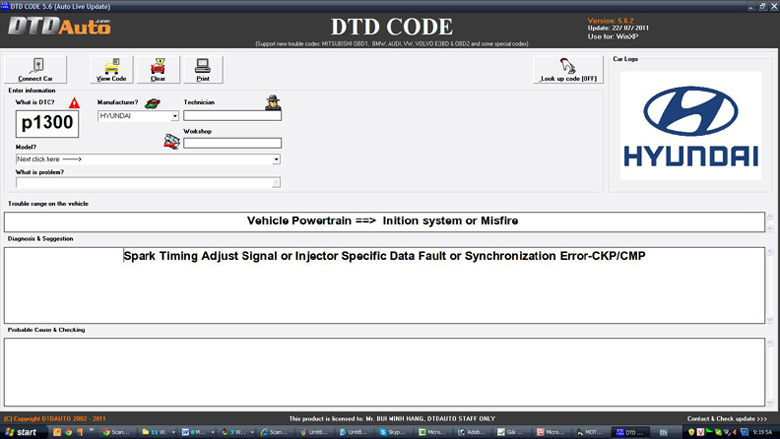This screenshot has height=439, width=780.
Task: Switch to Internet Explorer Scan taskbar window
Action: point(276,432)
